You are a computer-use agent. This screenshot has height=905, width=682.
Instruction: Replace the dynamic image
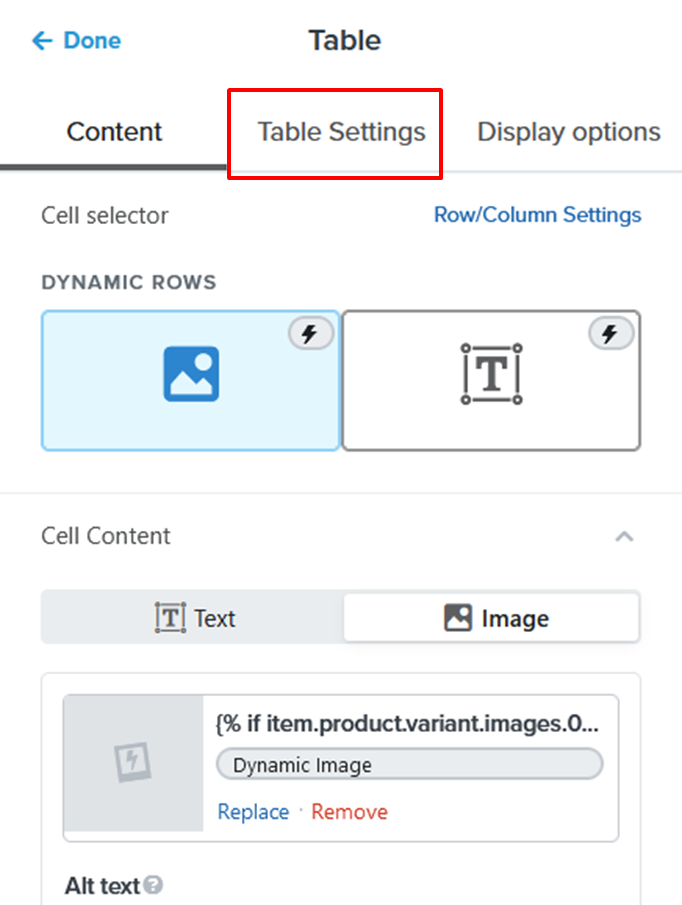pos(252,812)
